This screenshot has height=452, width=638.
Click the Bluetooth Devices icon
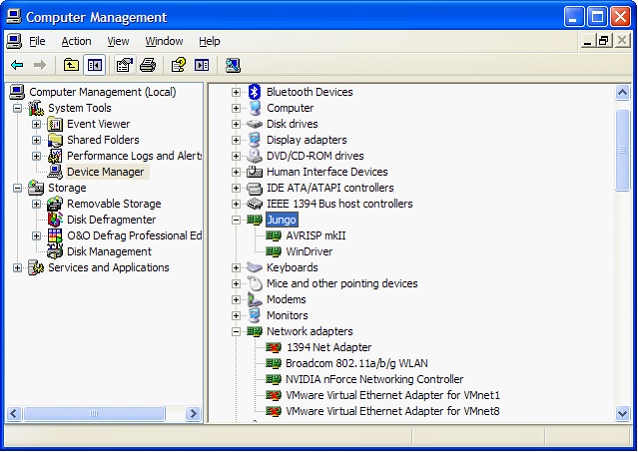click(x=254, y=92)
